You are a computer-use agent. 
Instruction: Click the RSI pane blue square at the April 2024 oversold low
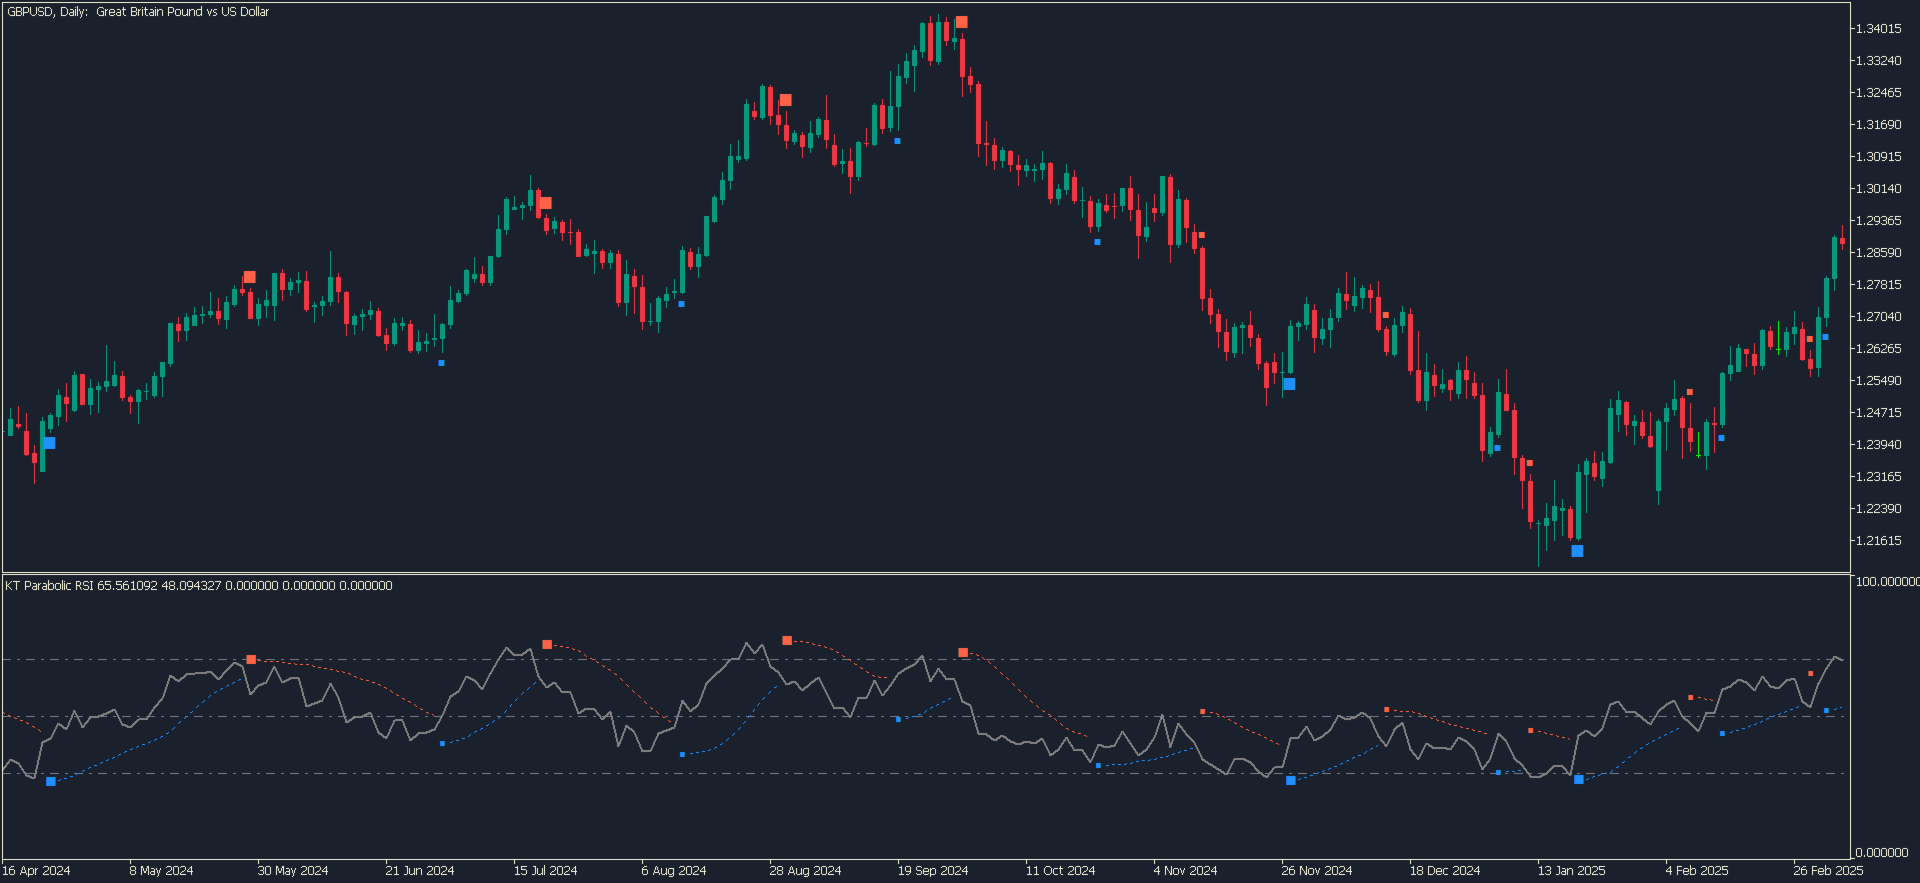(51, 781)
